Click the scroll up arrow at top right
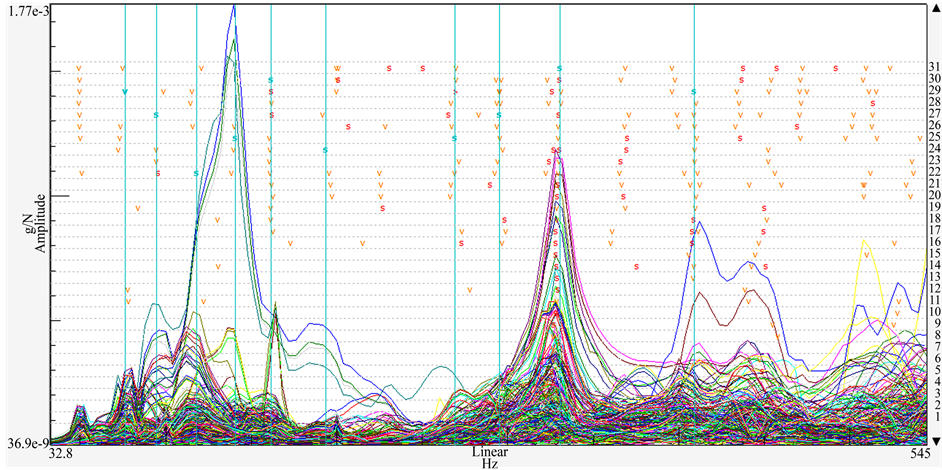Viewport: 942px width, 470px height. point(934,7)
